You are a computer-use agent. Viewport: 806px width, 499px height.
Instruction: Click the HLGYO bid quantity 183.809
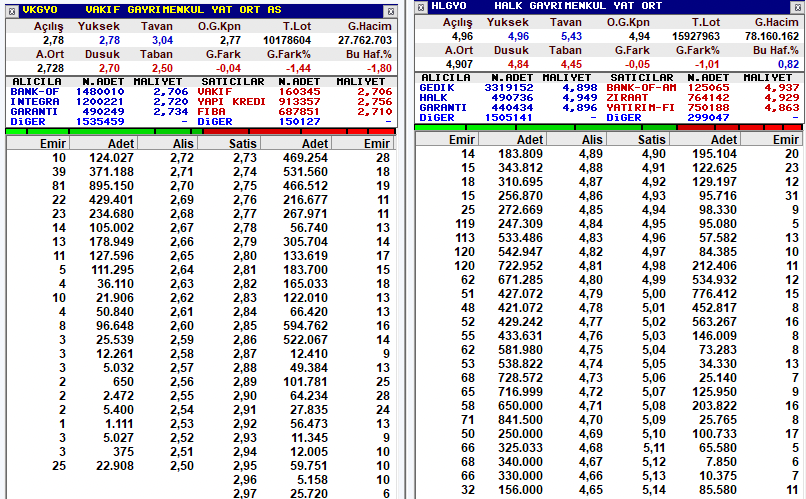coord(520,154)
